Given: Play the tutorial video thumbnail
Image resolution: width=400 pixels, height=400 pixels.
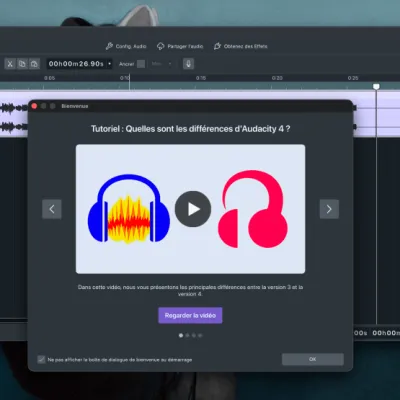Looking at the screenshot, I should (x=193, y=209).
